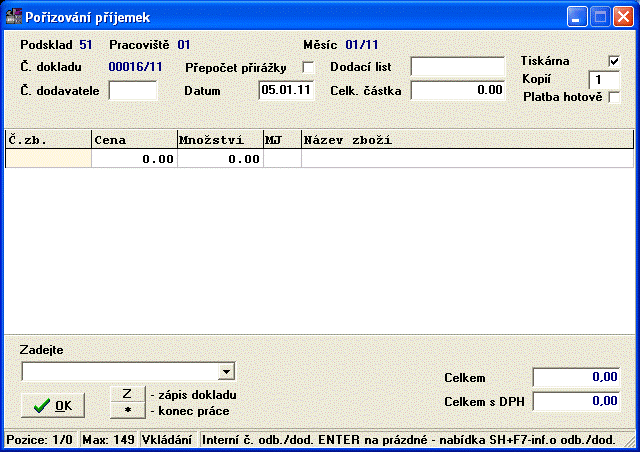This screenshot has width=640, height=452.
Task: Click the Měsíc value 01/11
Action: tap(362, 45)
